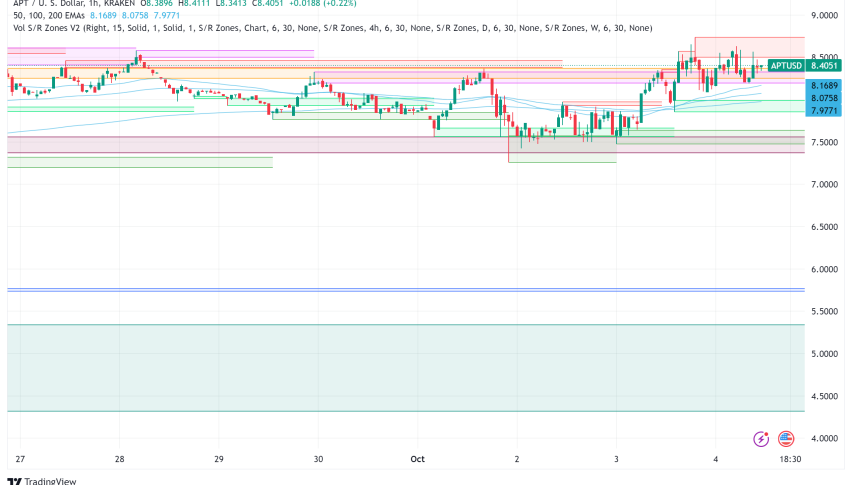
Task: Click the 9.0000 price axis label
Action: pyautogui.click(x=824, y=15)
